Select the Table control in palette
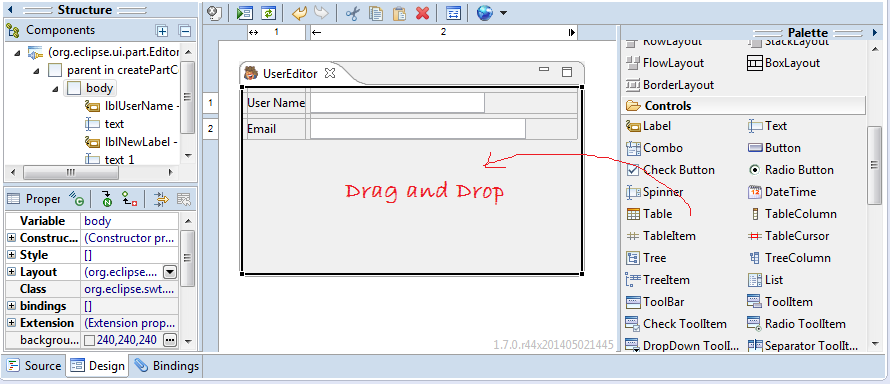Image resolution: width=890 pixels, height=384 pixels. pos(649,214)
